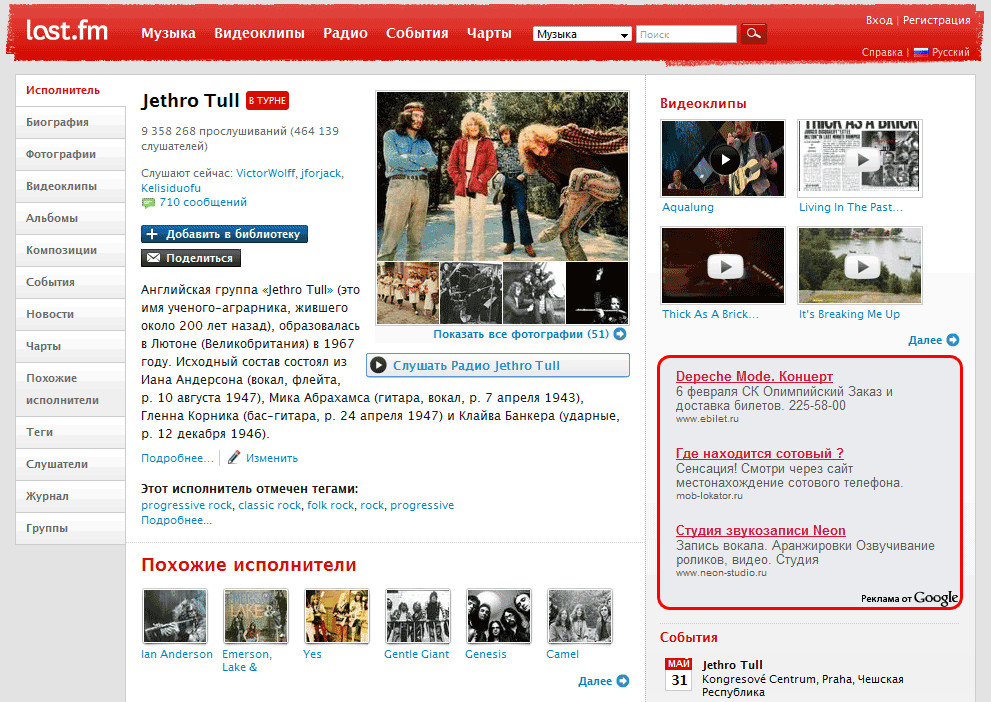Image resolution: width=991 pixels, height=702 pixels.
Task: Click the В ТУРНЕ badge
Action: click(x=267, y=100)
